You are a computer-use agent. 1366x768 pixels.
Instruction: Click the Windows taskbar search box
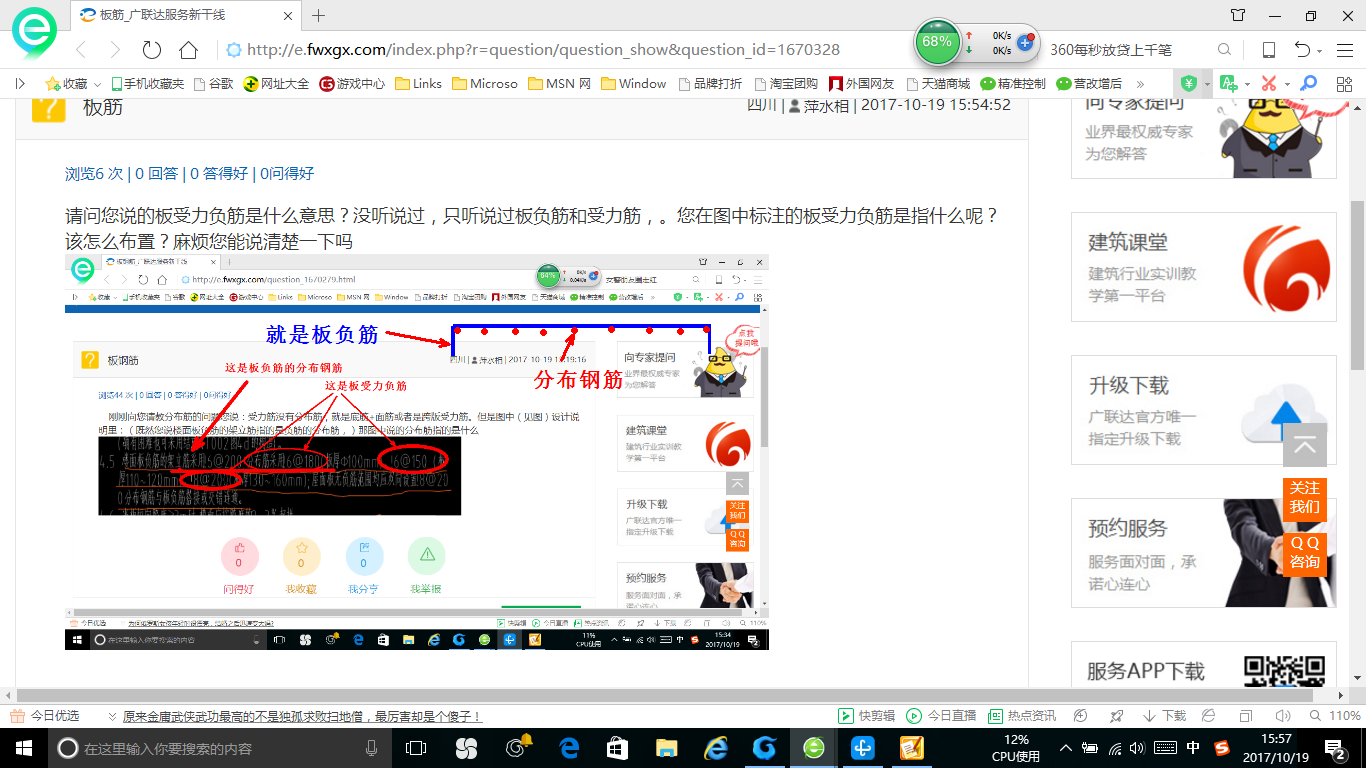(x=218, y=748)
